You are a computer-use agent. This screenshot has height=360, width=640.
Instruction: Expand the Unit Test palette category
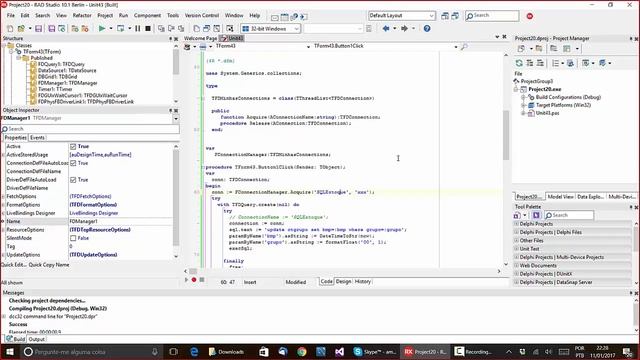pos(516,249)
